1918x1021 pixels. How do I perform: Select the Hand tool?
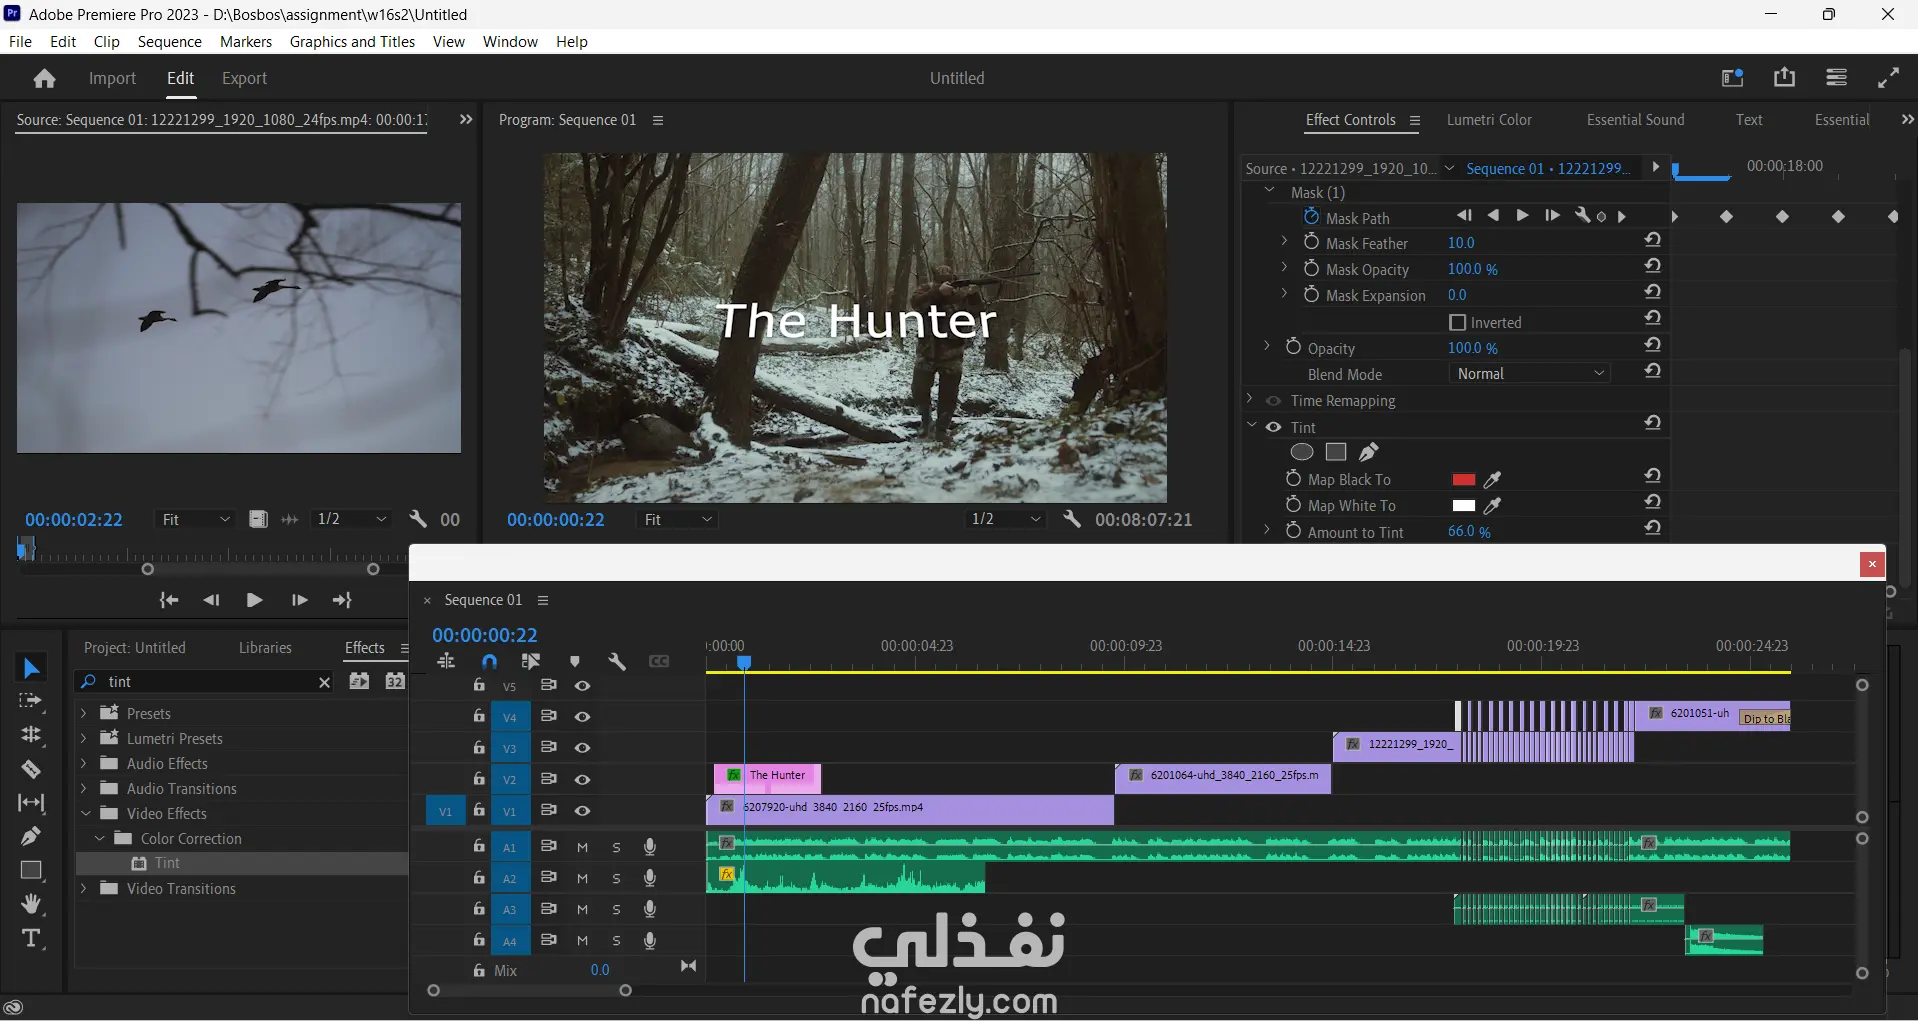tap(31, 904)
